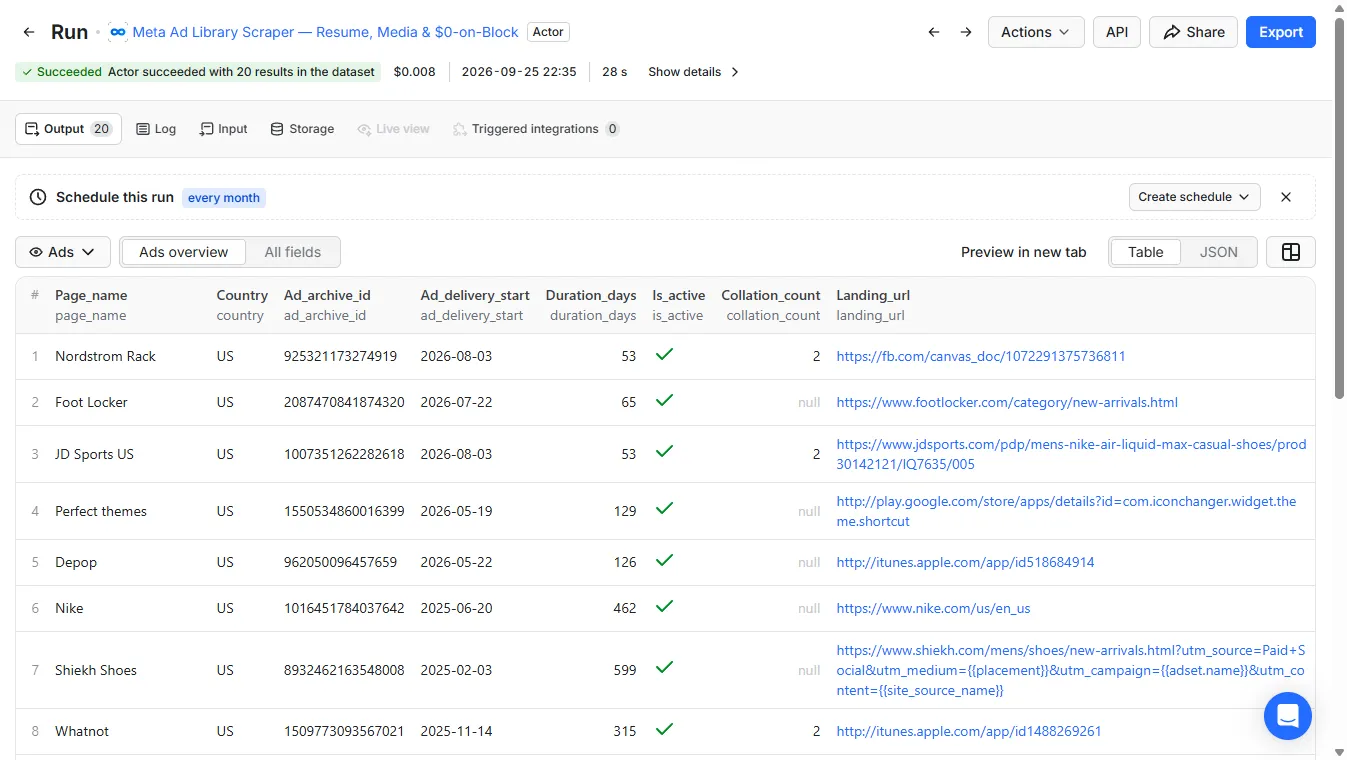1347x760 pixels.
Task: Open the nike.com/us/en_us link
Action: coord(933,608)
